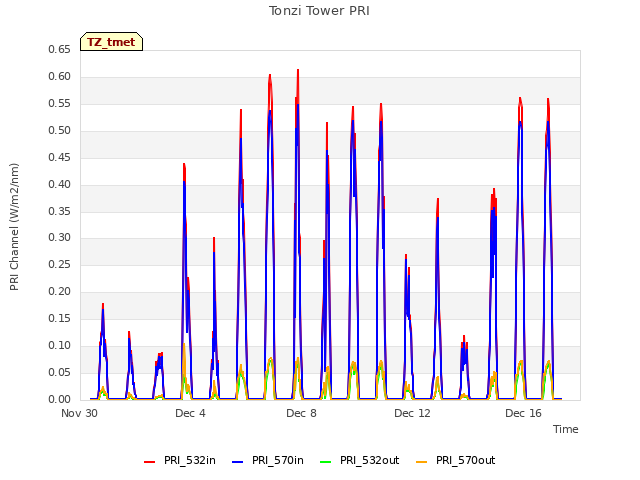Click the blue PRI_570in legend swatch
This screenshot has width=640, height=480.
point(237,462)
